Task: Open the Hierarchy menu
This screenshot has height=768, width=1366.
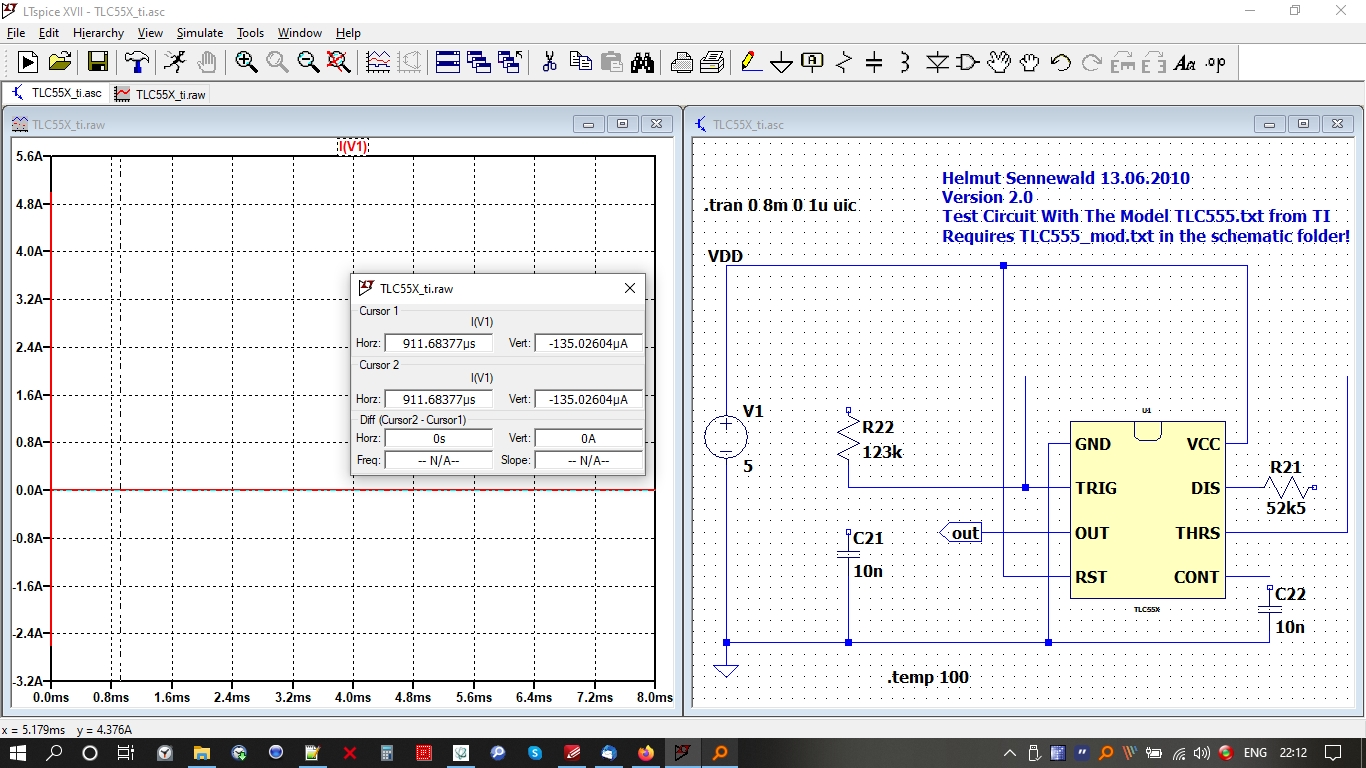Action: (98, 33)
